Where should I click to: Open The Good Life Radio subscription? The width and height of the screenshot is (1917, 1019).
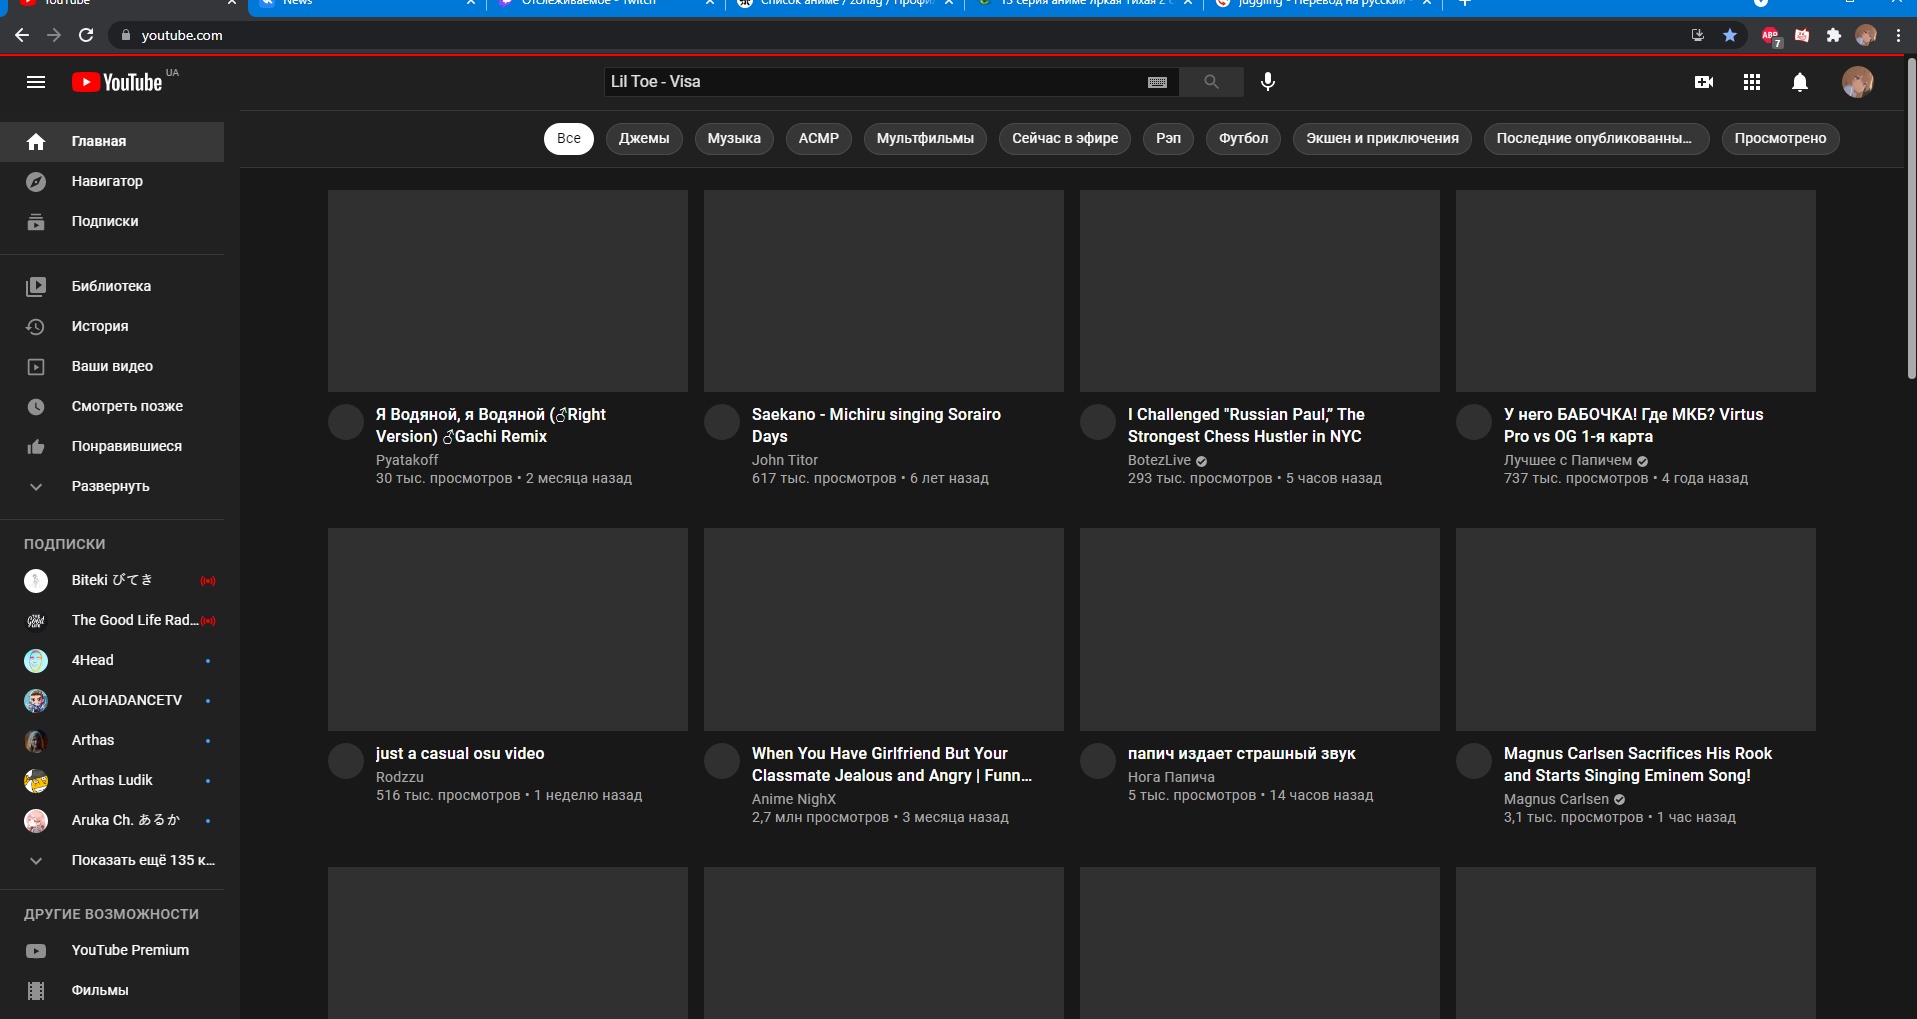point(112,620)
